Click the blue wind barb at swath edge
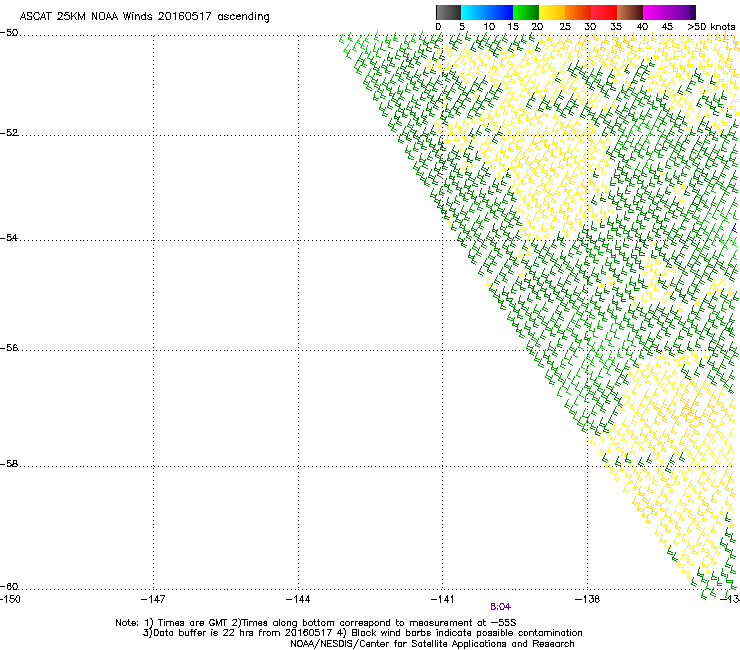This screenshot has width=740, height=650. pyautogui.click(x=734, y=228)
